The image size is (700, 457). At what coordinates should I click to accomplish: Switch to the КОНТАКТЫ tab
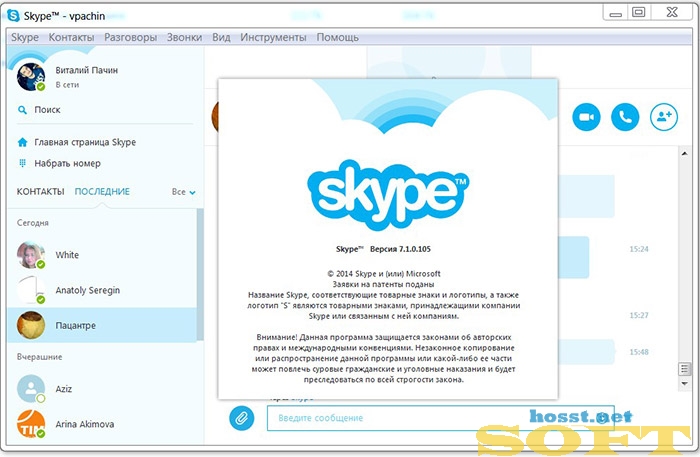point(41,191)
